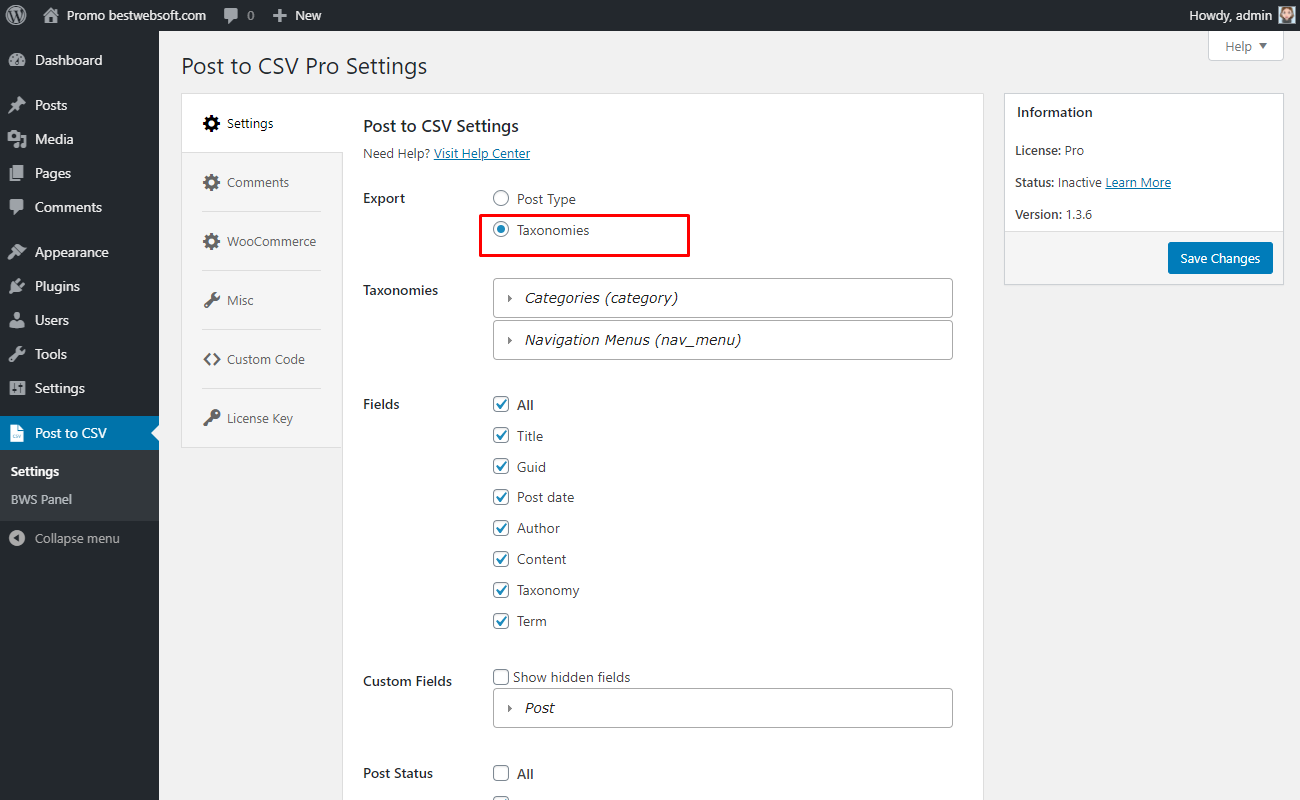This screenshot has width=1300, height=800.
Task: Click the New label in admin bar
Action: pyautogui.click(x=308, y=15)
